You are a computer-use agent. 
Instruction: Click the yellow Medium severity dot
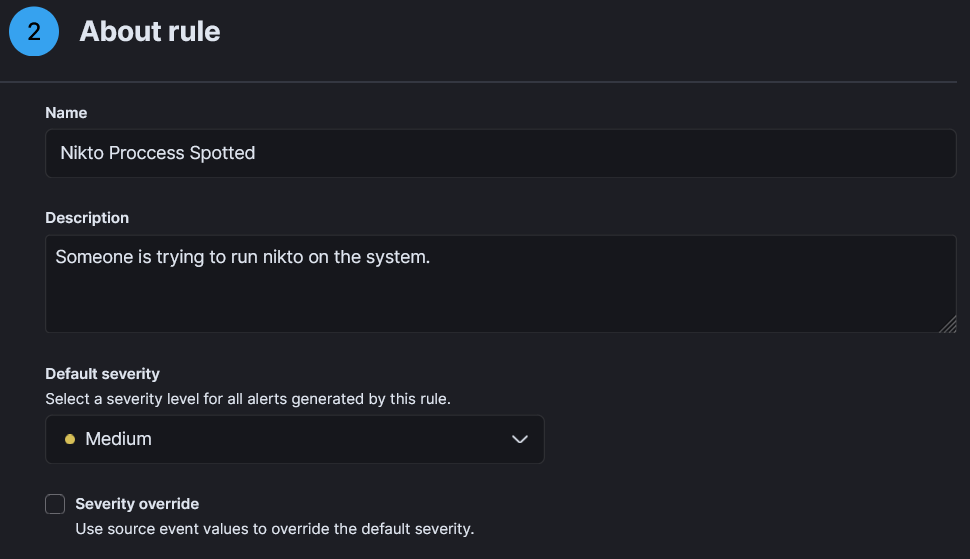[x=70, y=439]
